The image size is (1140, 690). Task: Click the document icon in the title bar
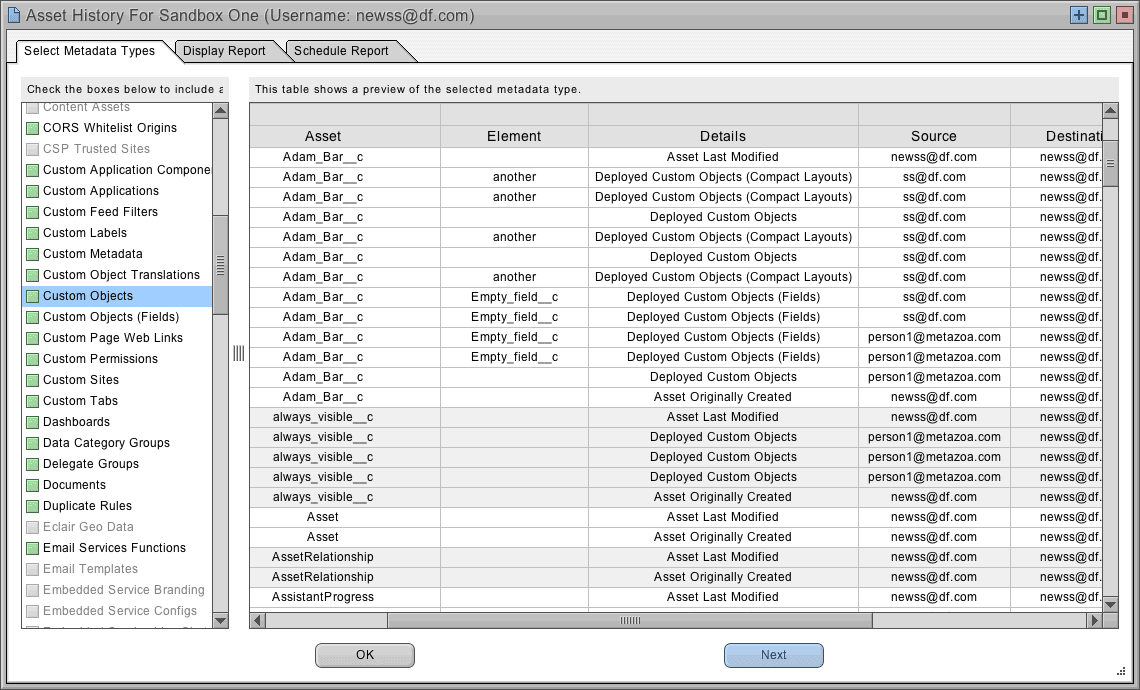[14, 15]
